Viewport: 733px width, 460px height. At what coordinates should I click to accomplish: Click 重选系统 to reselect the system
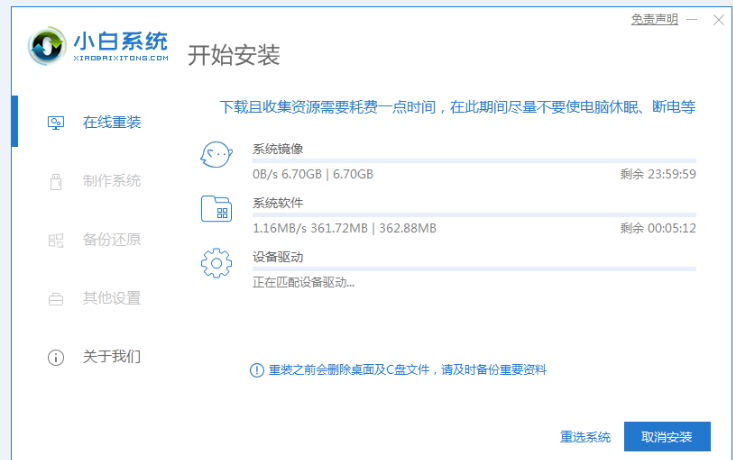(x=585, y=437)
